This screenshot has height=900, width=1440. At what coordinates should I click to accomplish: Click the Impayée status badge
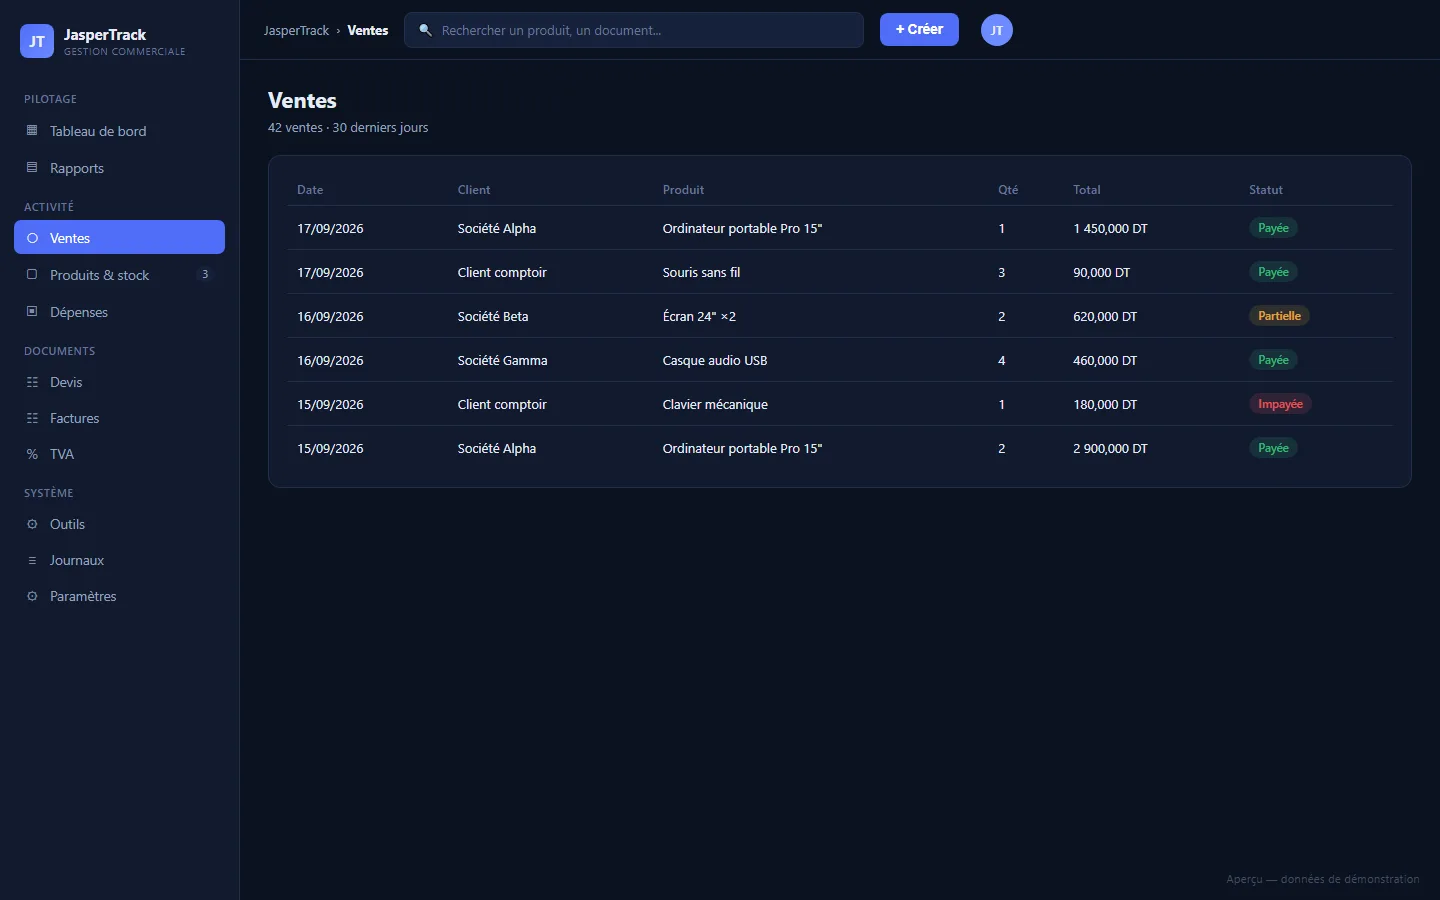click(1280, 404)
